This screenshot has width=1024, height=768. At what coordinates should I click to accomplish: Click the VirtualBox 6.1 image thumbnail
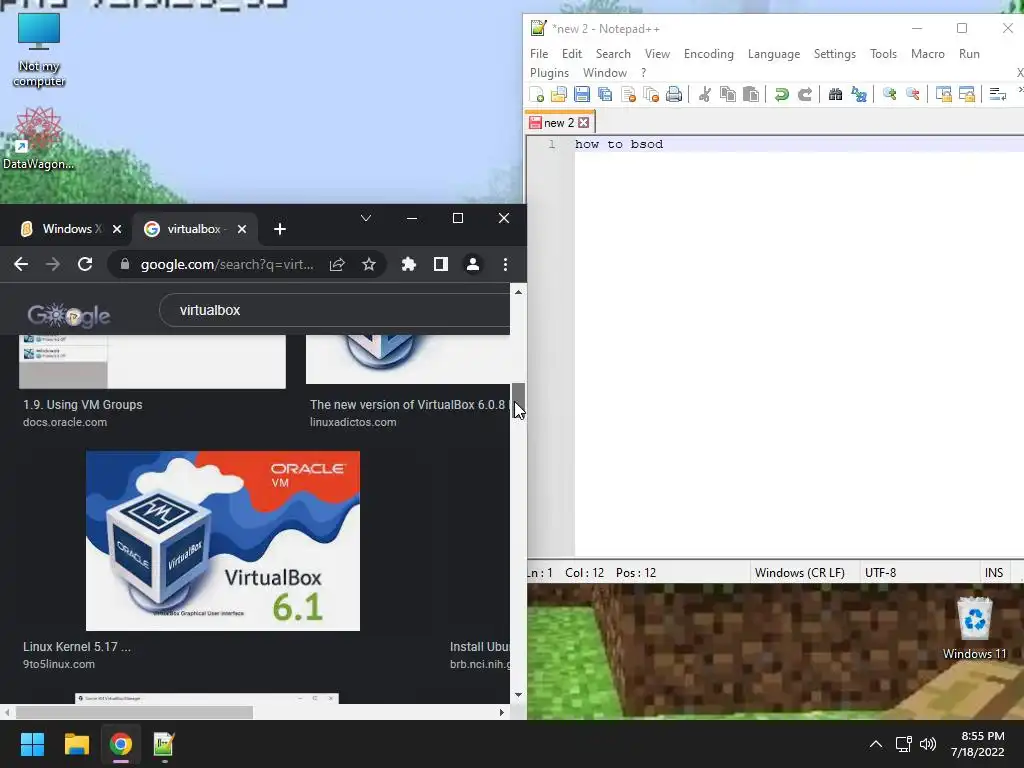point(223,541)
